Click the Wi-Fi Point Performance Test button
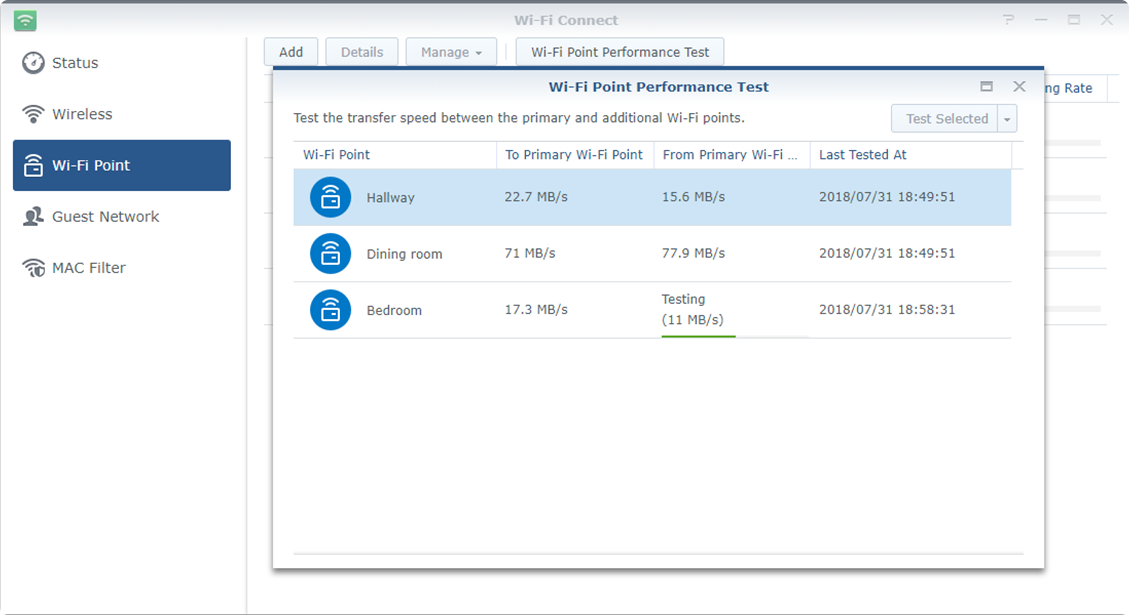 click(x=620, y=52)
